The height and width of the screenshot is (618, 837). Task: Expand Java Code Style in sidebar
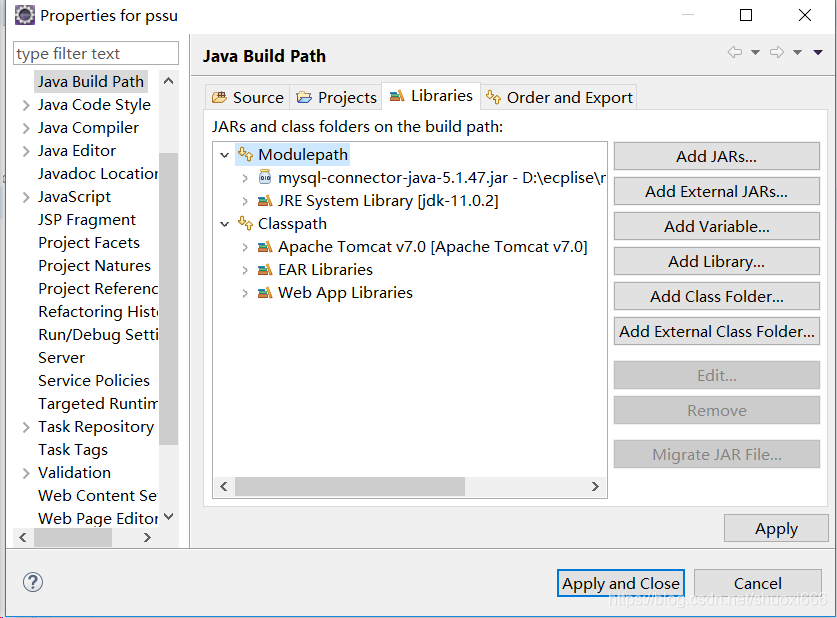26,105
